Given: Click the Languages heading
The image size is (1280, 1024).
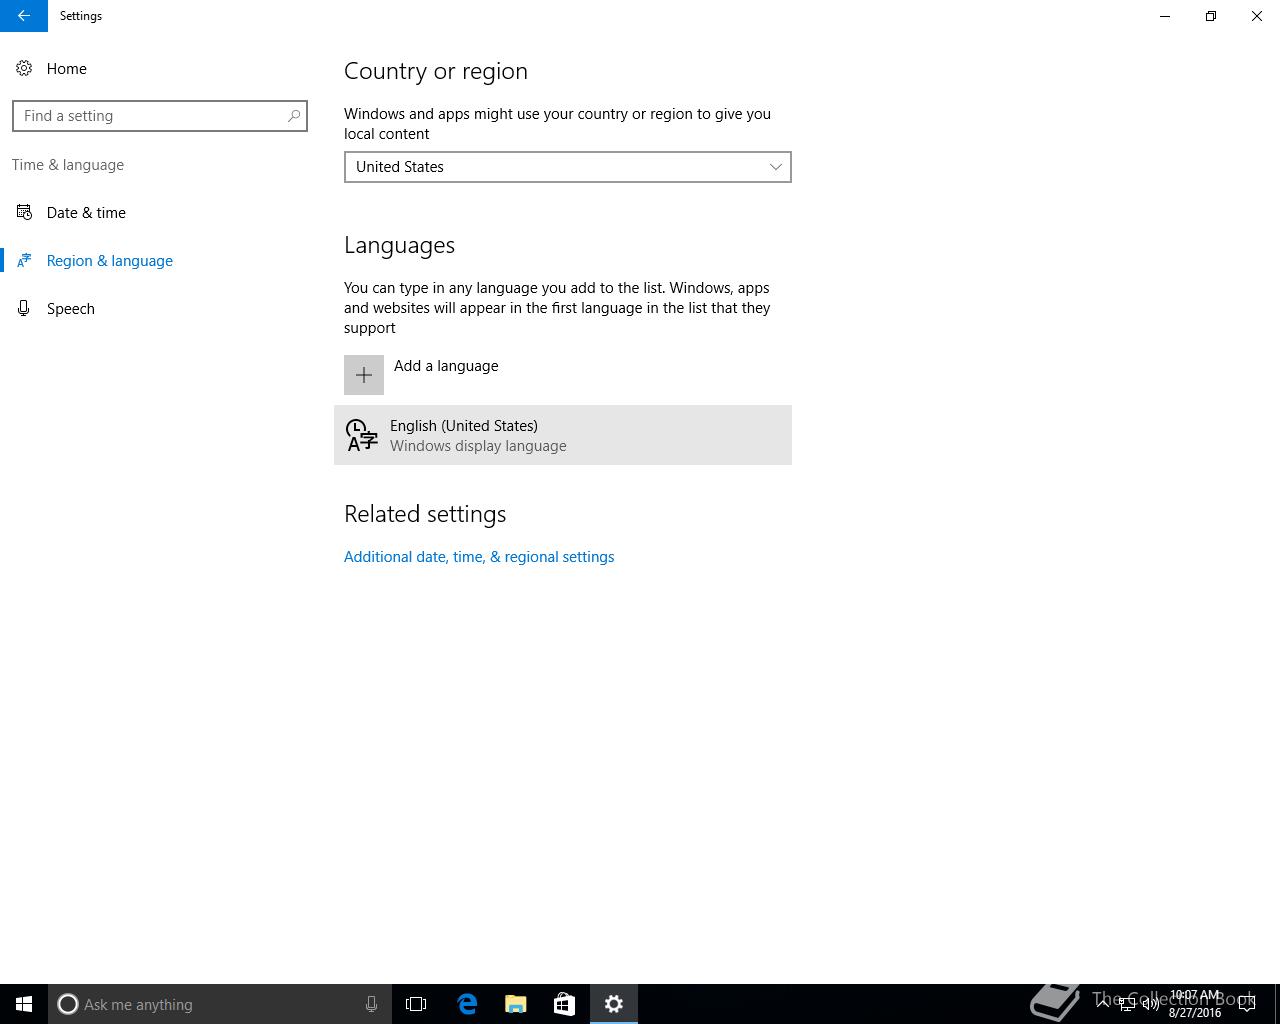Looking at the screenshot, I should point(399,245).
